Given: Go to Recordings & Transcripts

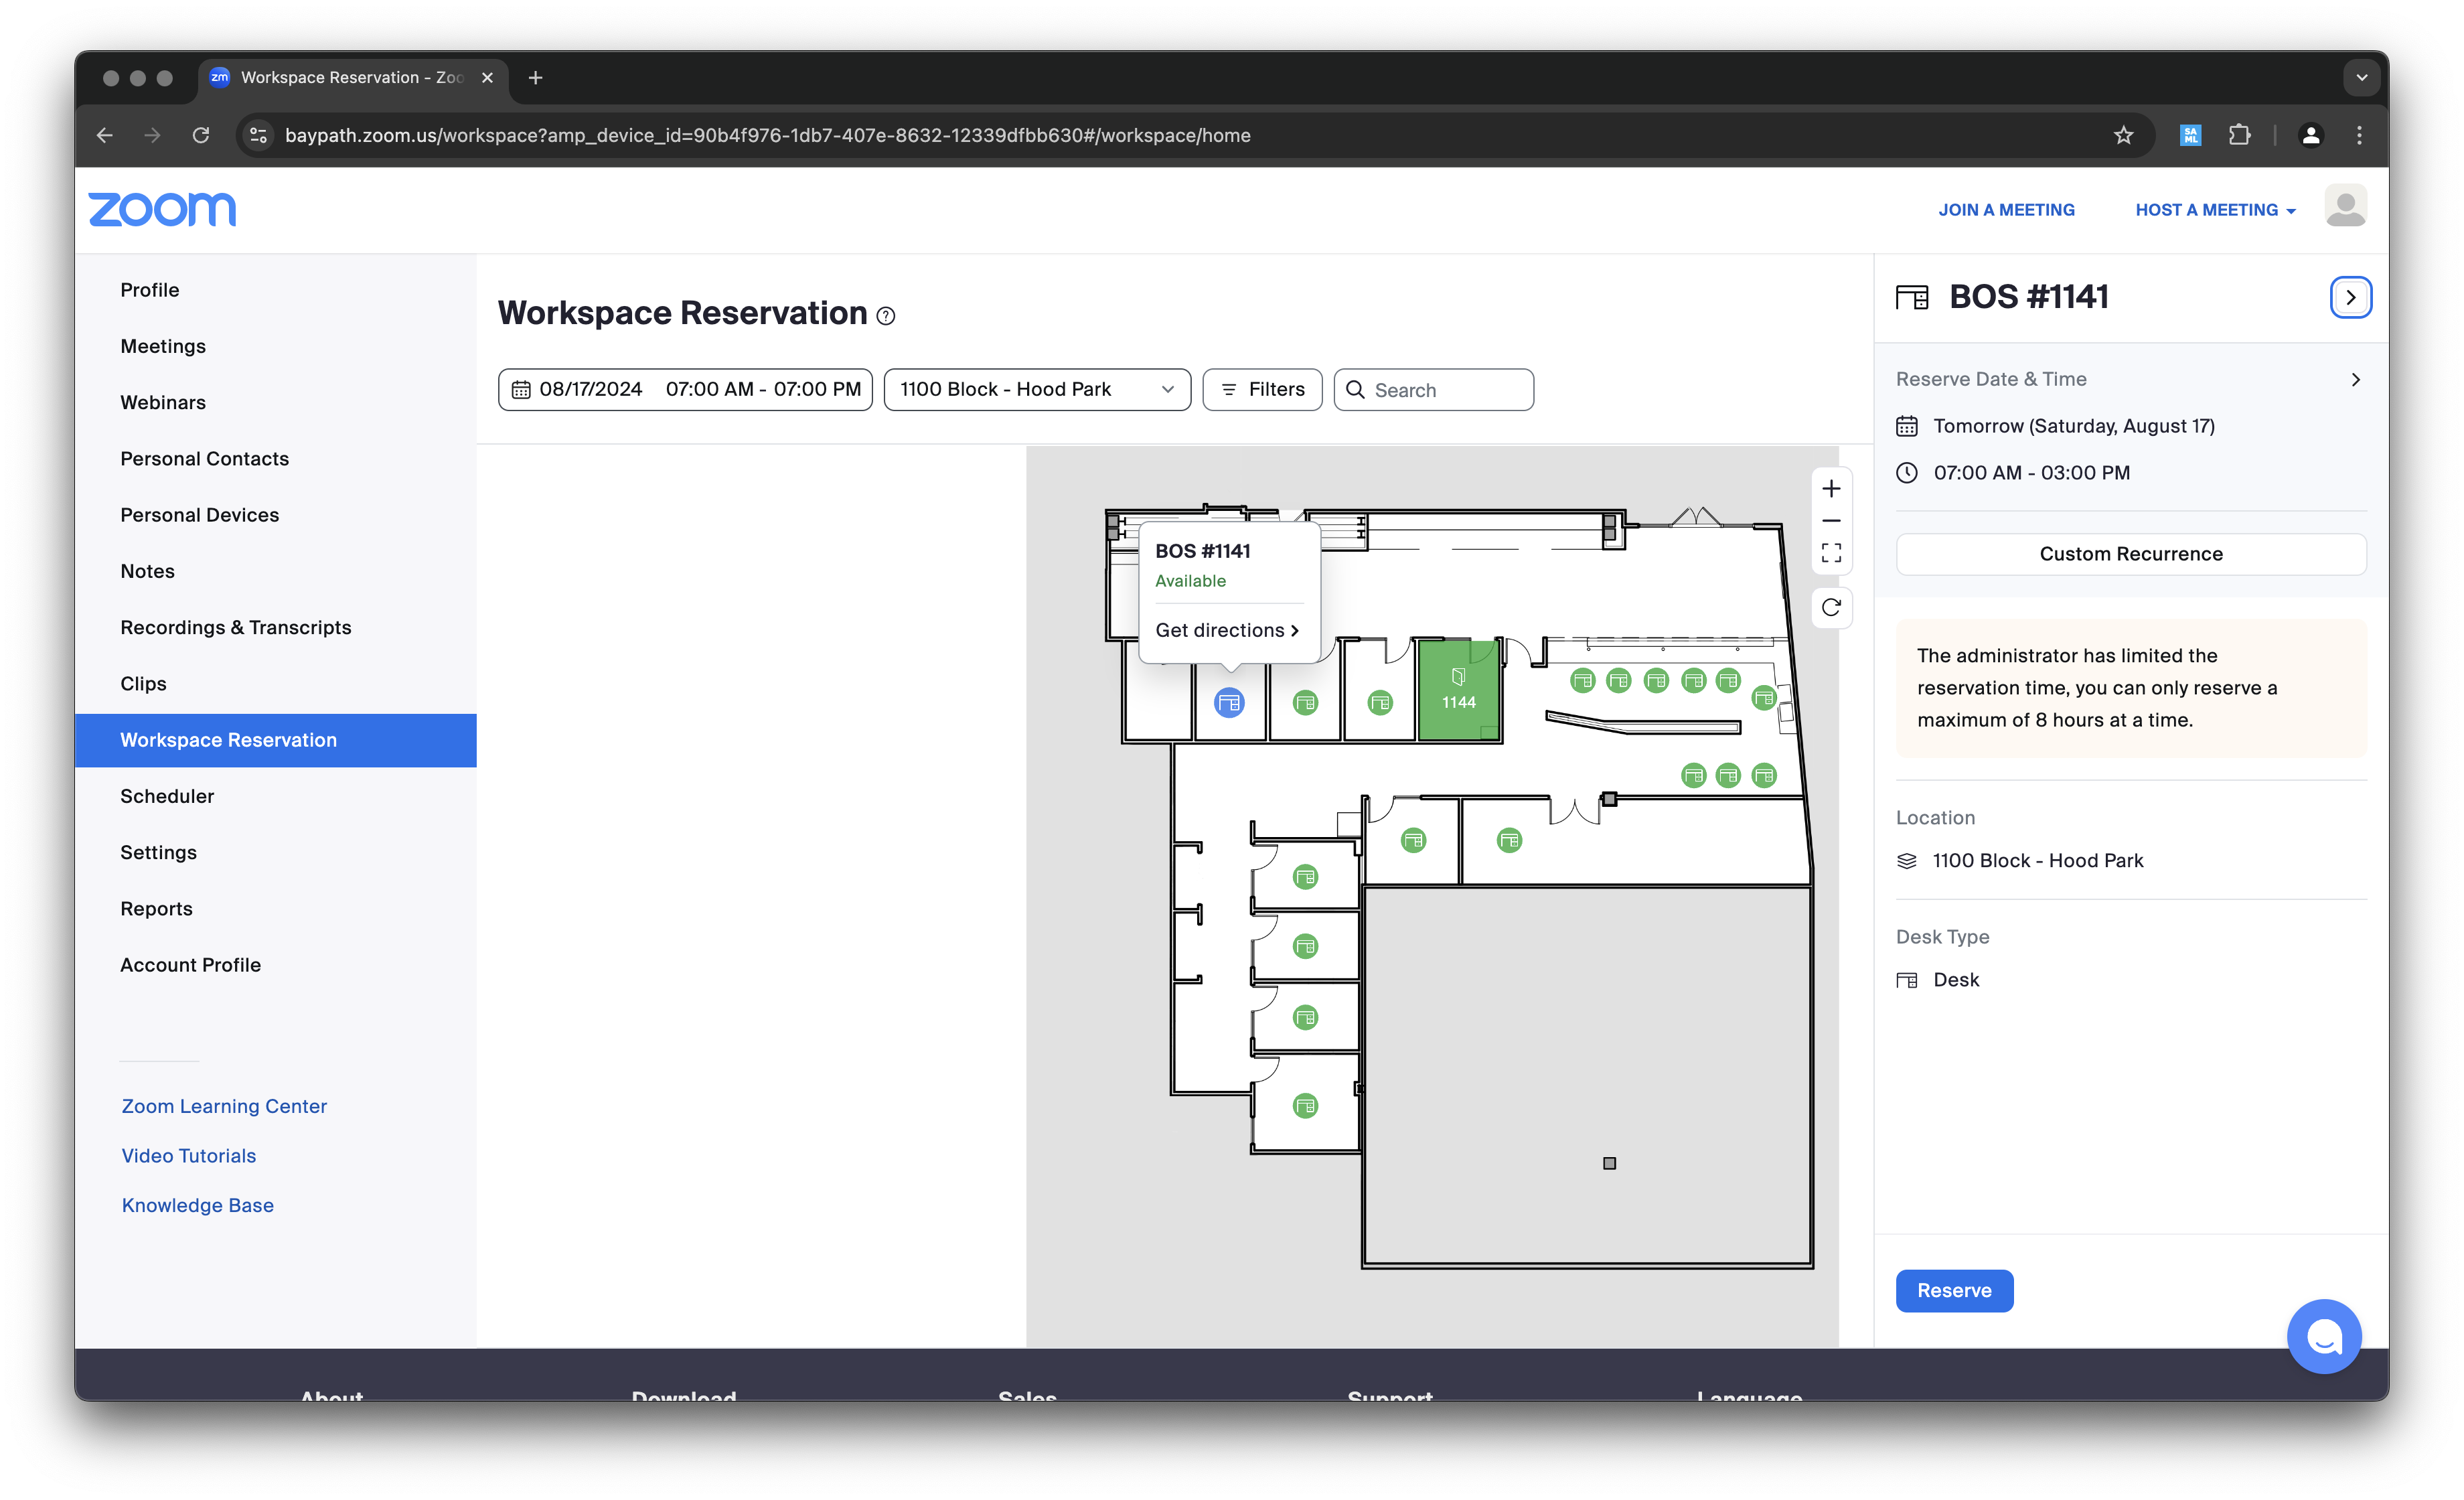Looking at the screenshot, I should (236, 627).
